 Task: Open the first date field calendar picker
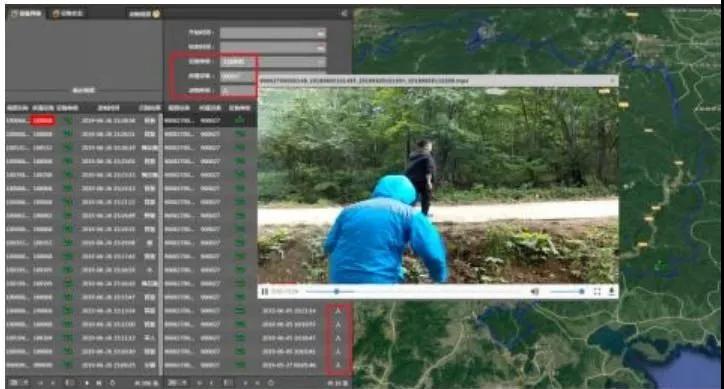point(320,33)
